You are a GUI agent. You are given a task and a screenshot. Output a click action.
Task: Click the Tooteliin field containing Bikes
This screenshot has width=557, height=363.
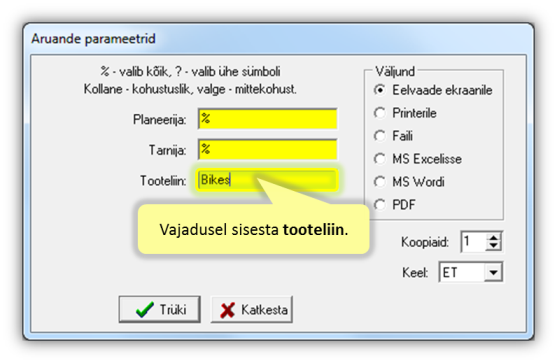point(267,180)
